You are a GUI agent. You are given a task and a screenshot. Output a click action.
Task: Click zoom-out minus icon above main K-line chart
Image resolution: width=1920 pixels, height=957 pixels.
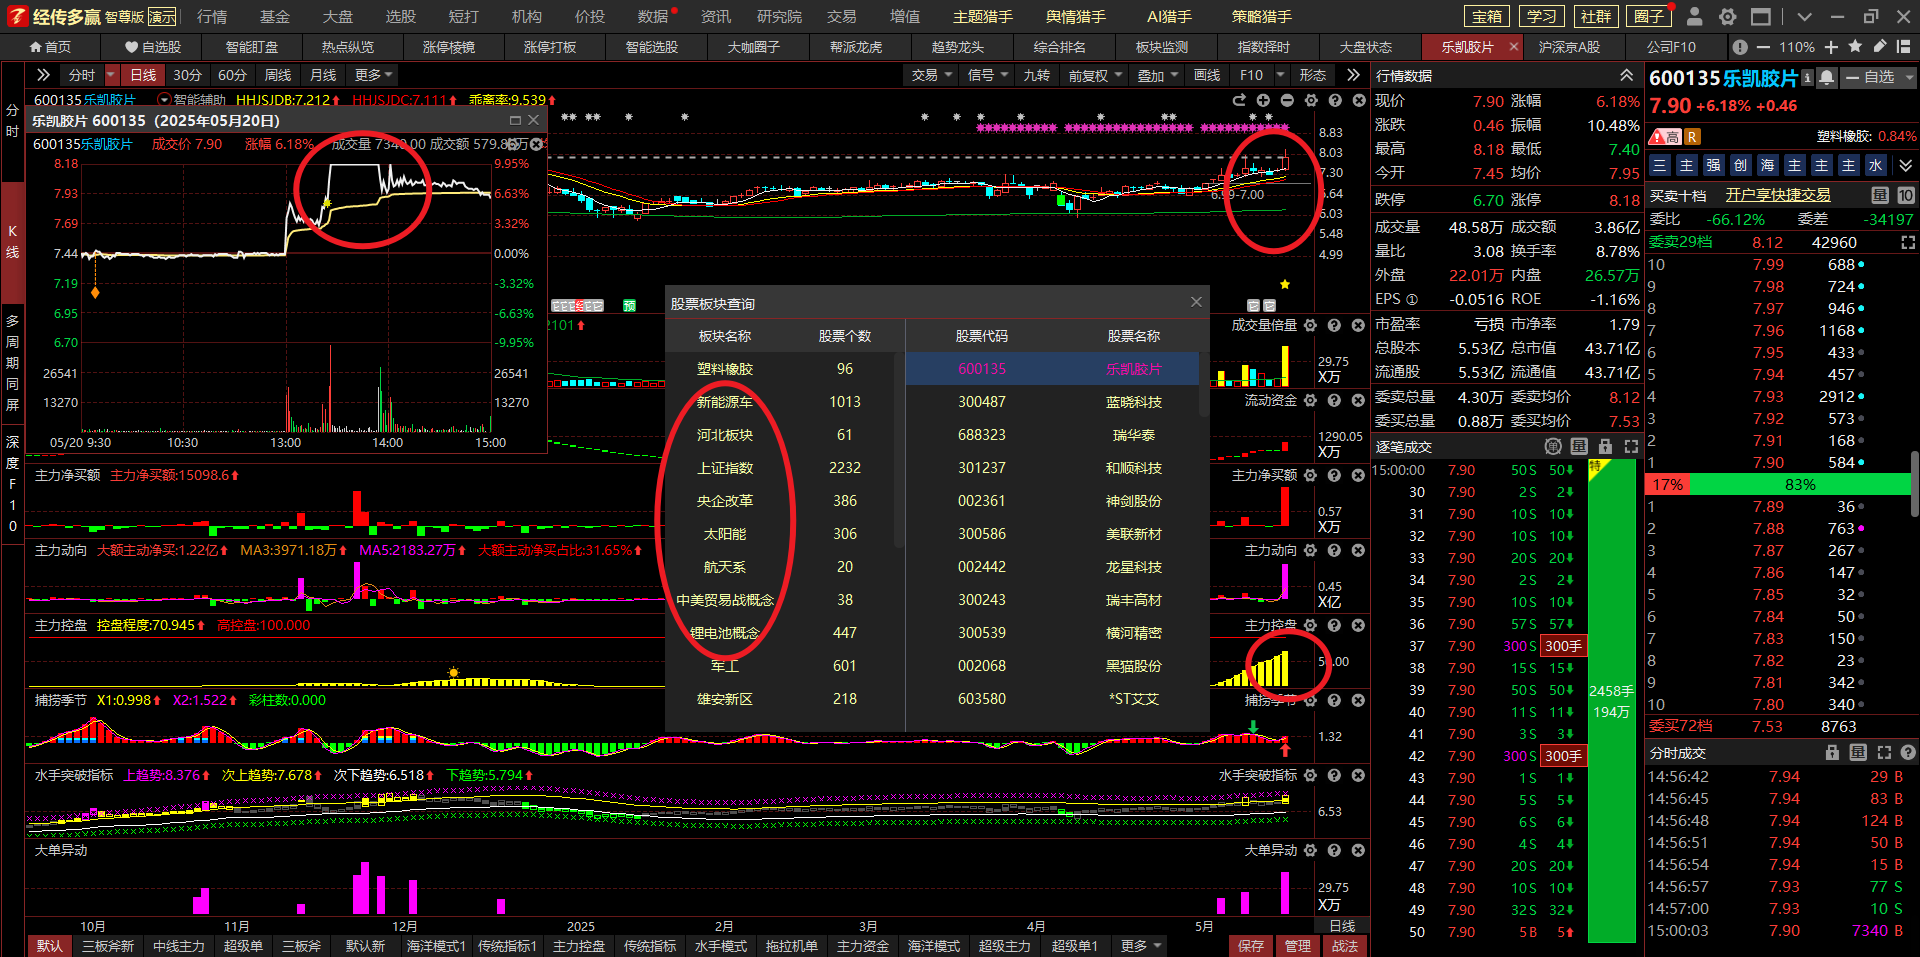click(1287, 100)
